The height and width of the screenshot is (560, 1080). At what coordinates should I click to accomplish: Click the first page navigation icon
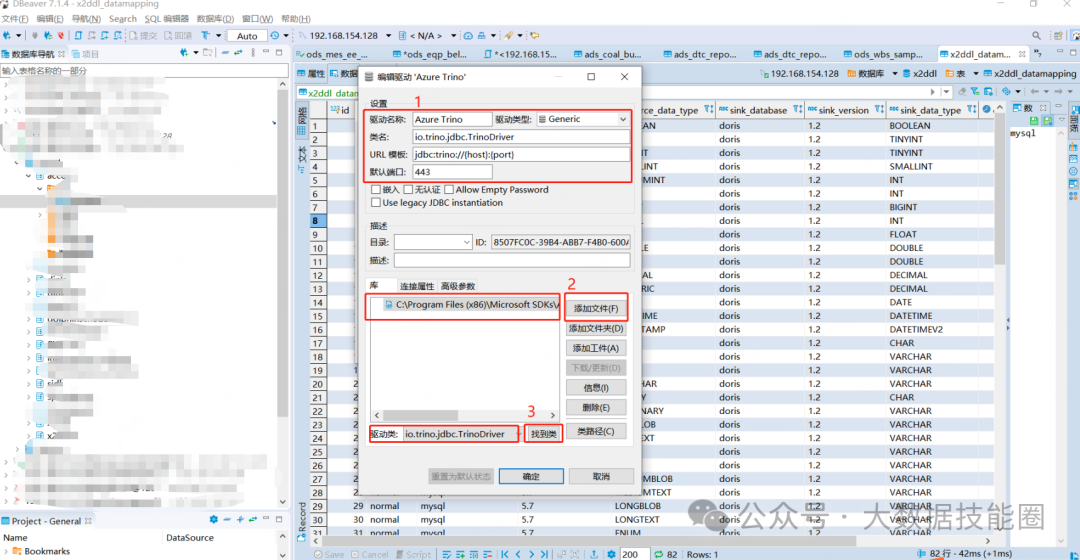coord(505,554)
